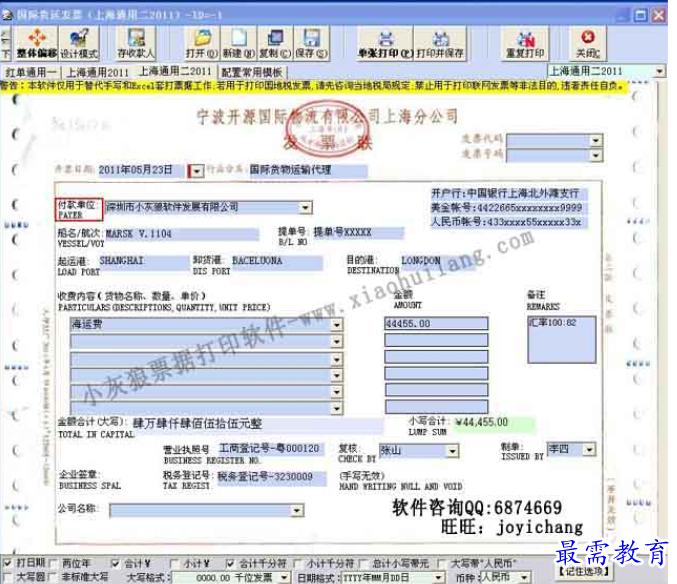Click the 【记住选项】 remember options button

[x=584, y=572]
